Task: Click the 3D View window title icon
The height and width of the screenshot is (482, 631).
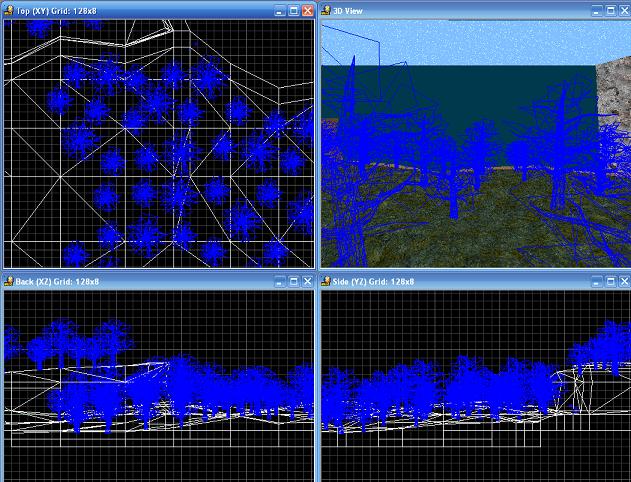Action: 326,10
